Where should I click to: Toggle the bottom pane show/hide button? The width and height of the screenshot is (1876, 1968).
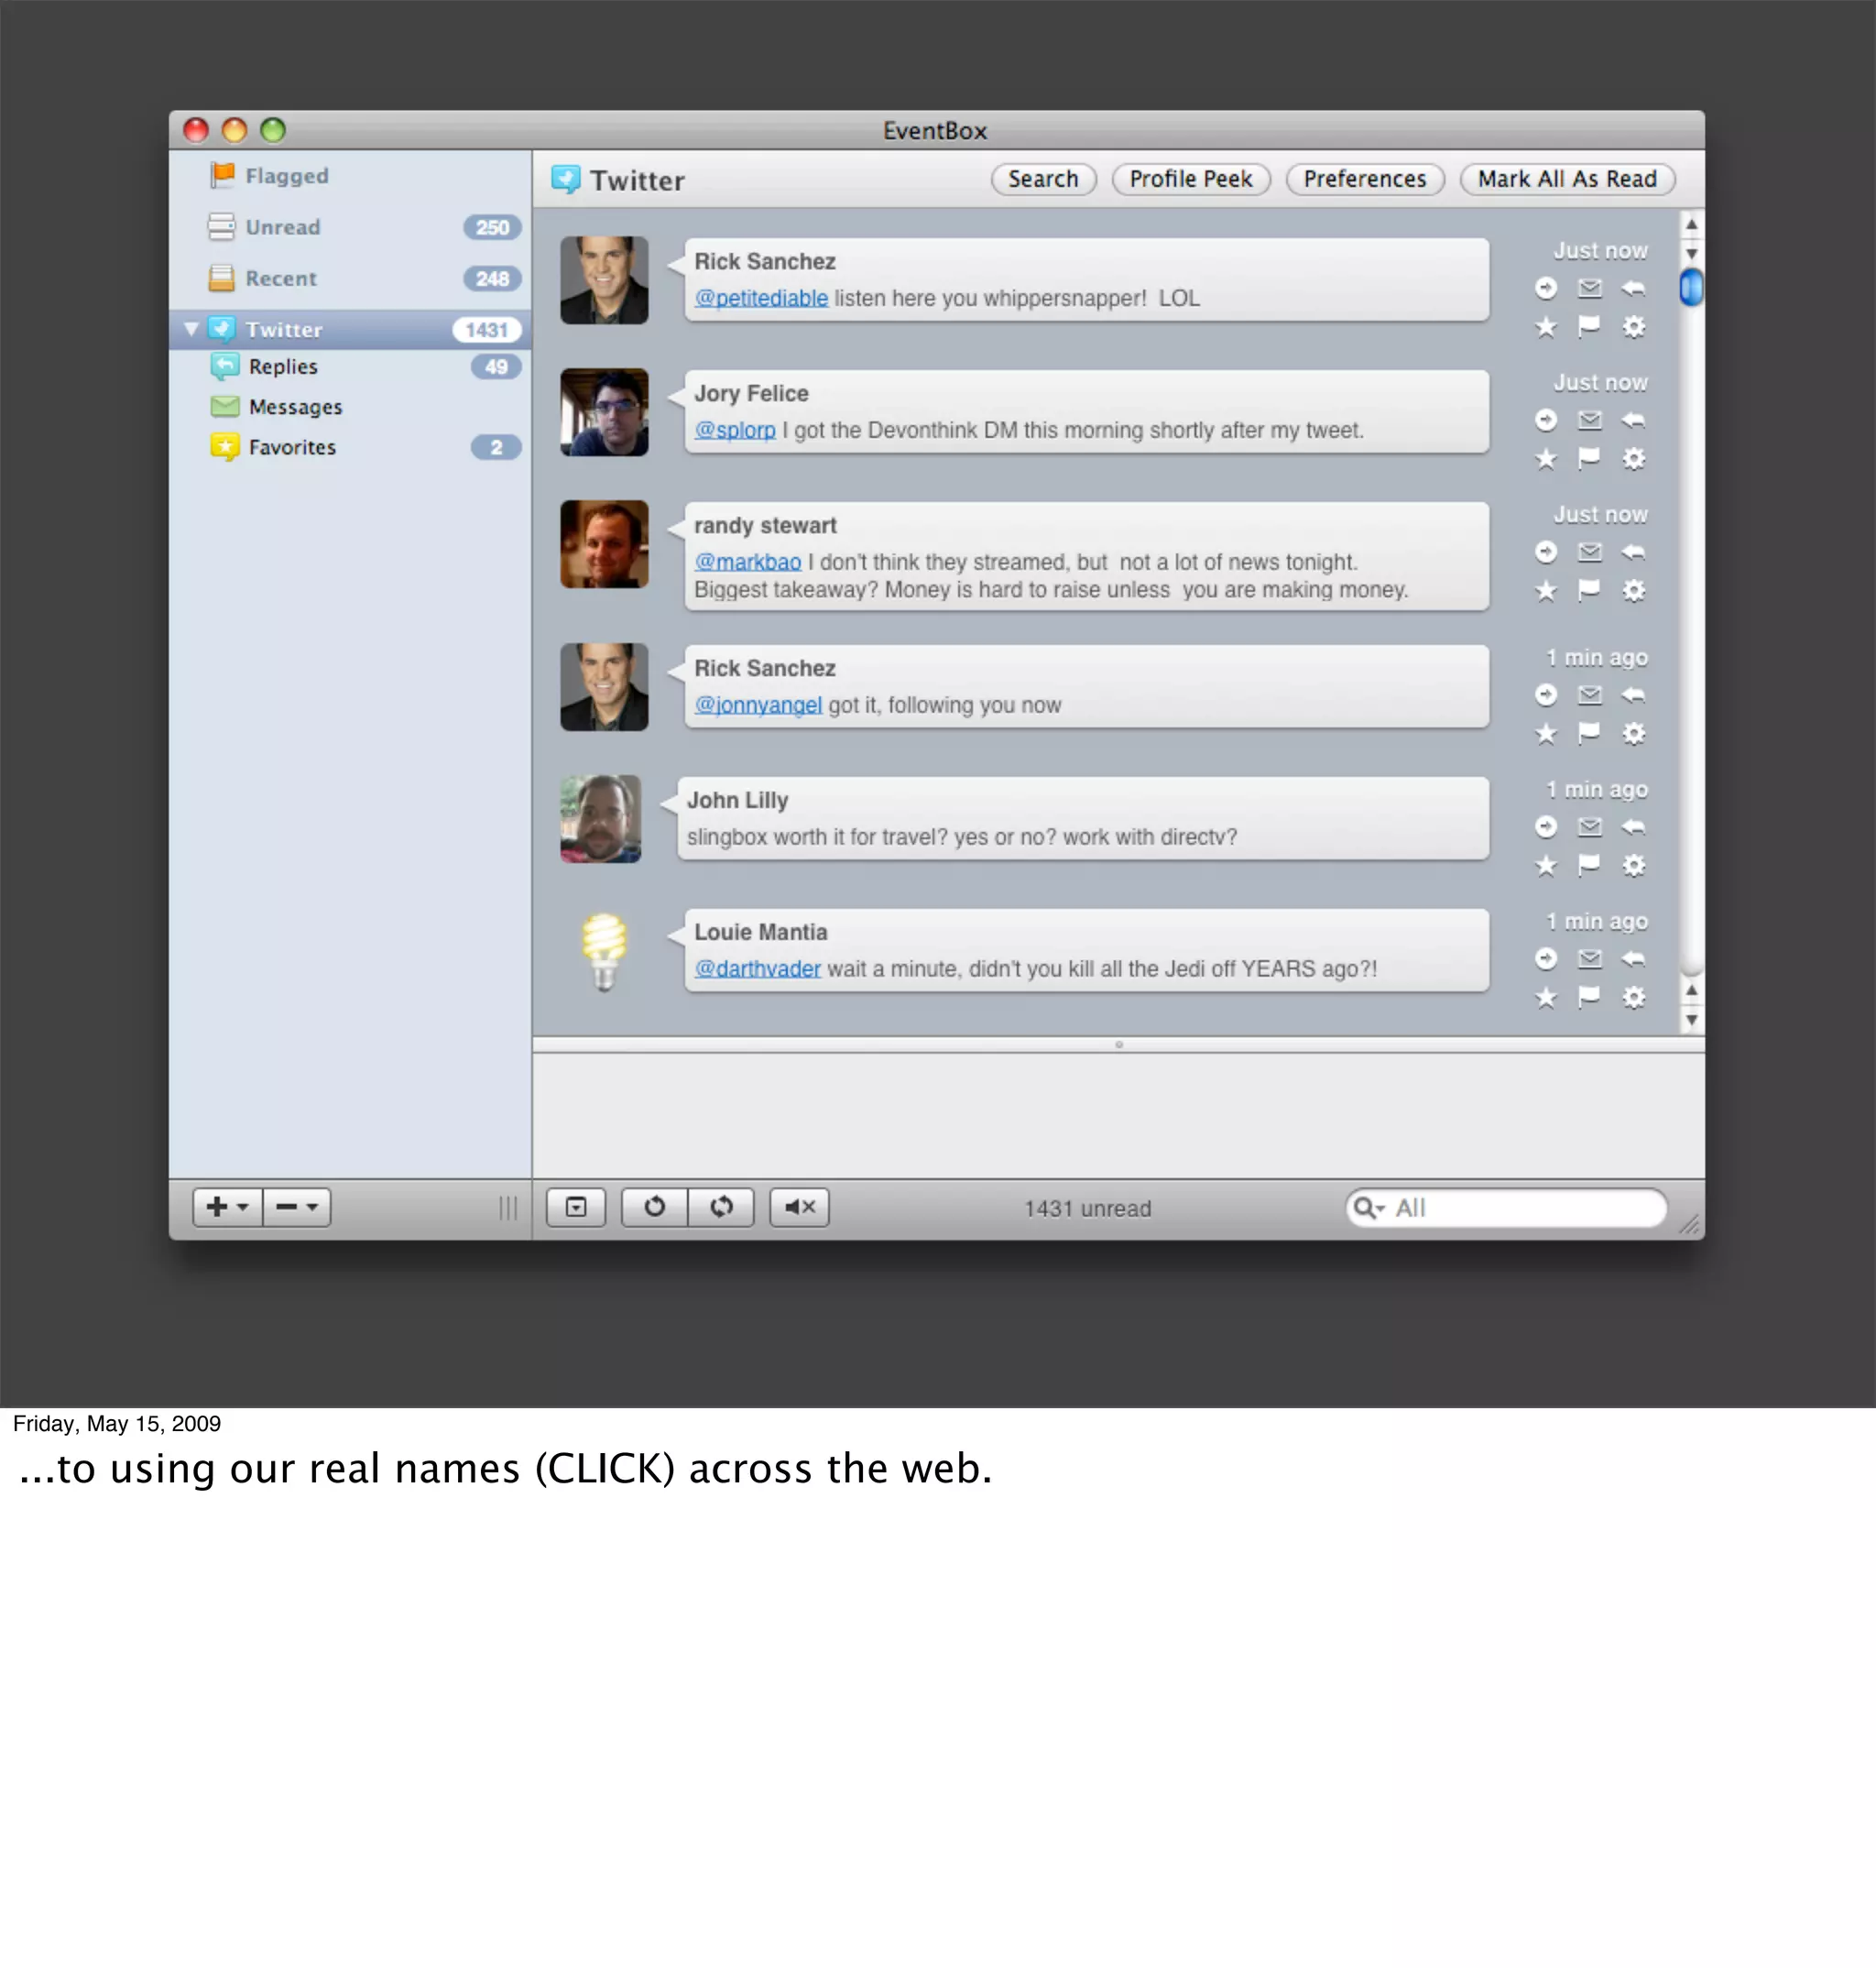(576, 1207)
